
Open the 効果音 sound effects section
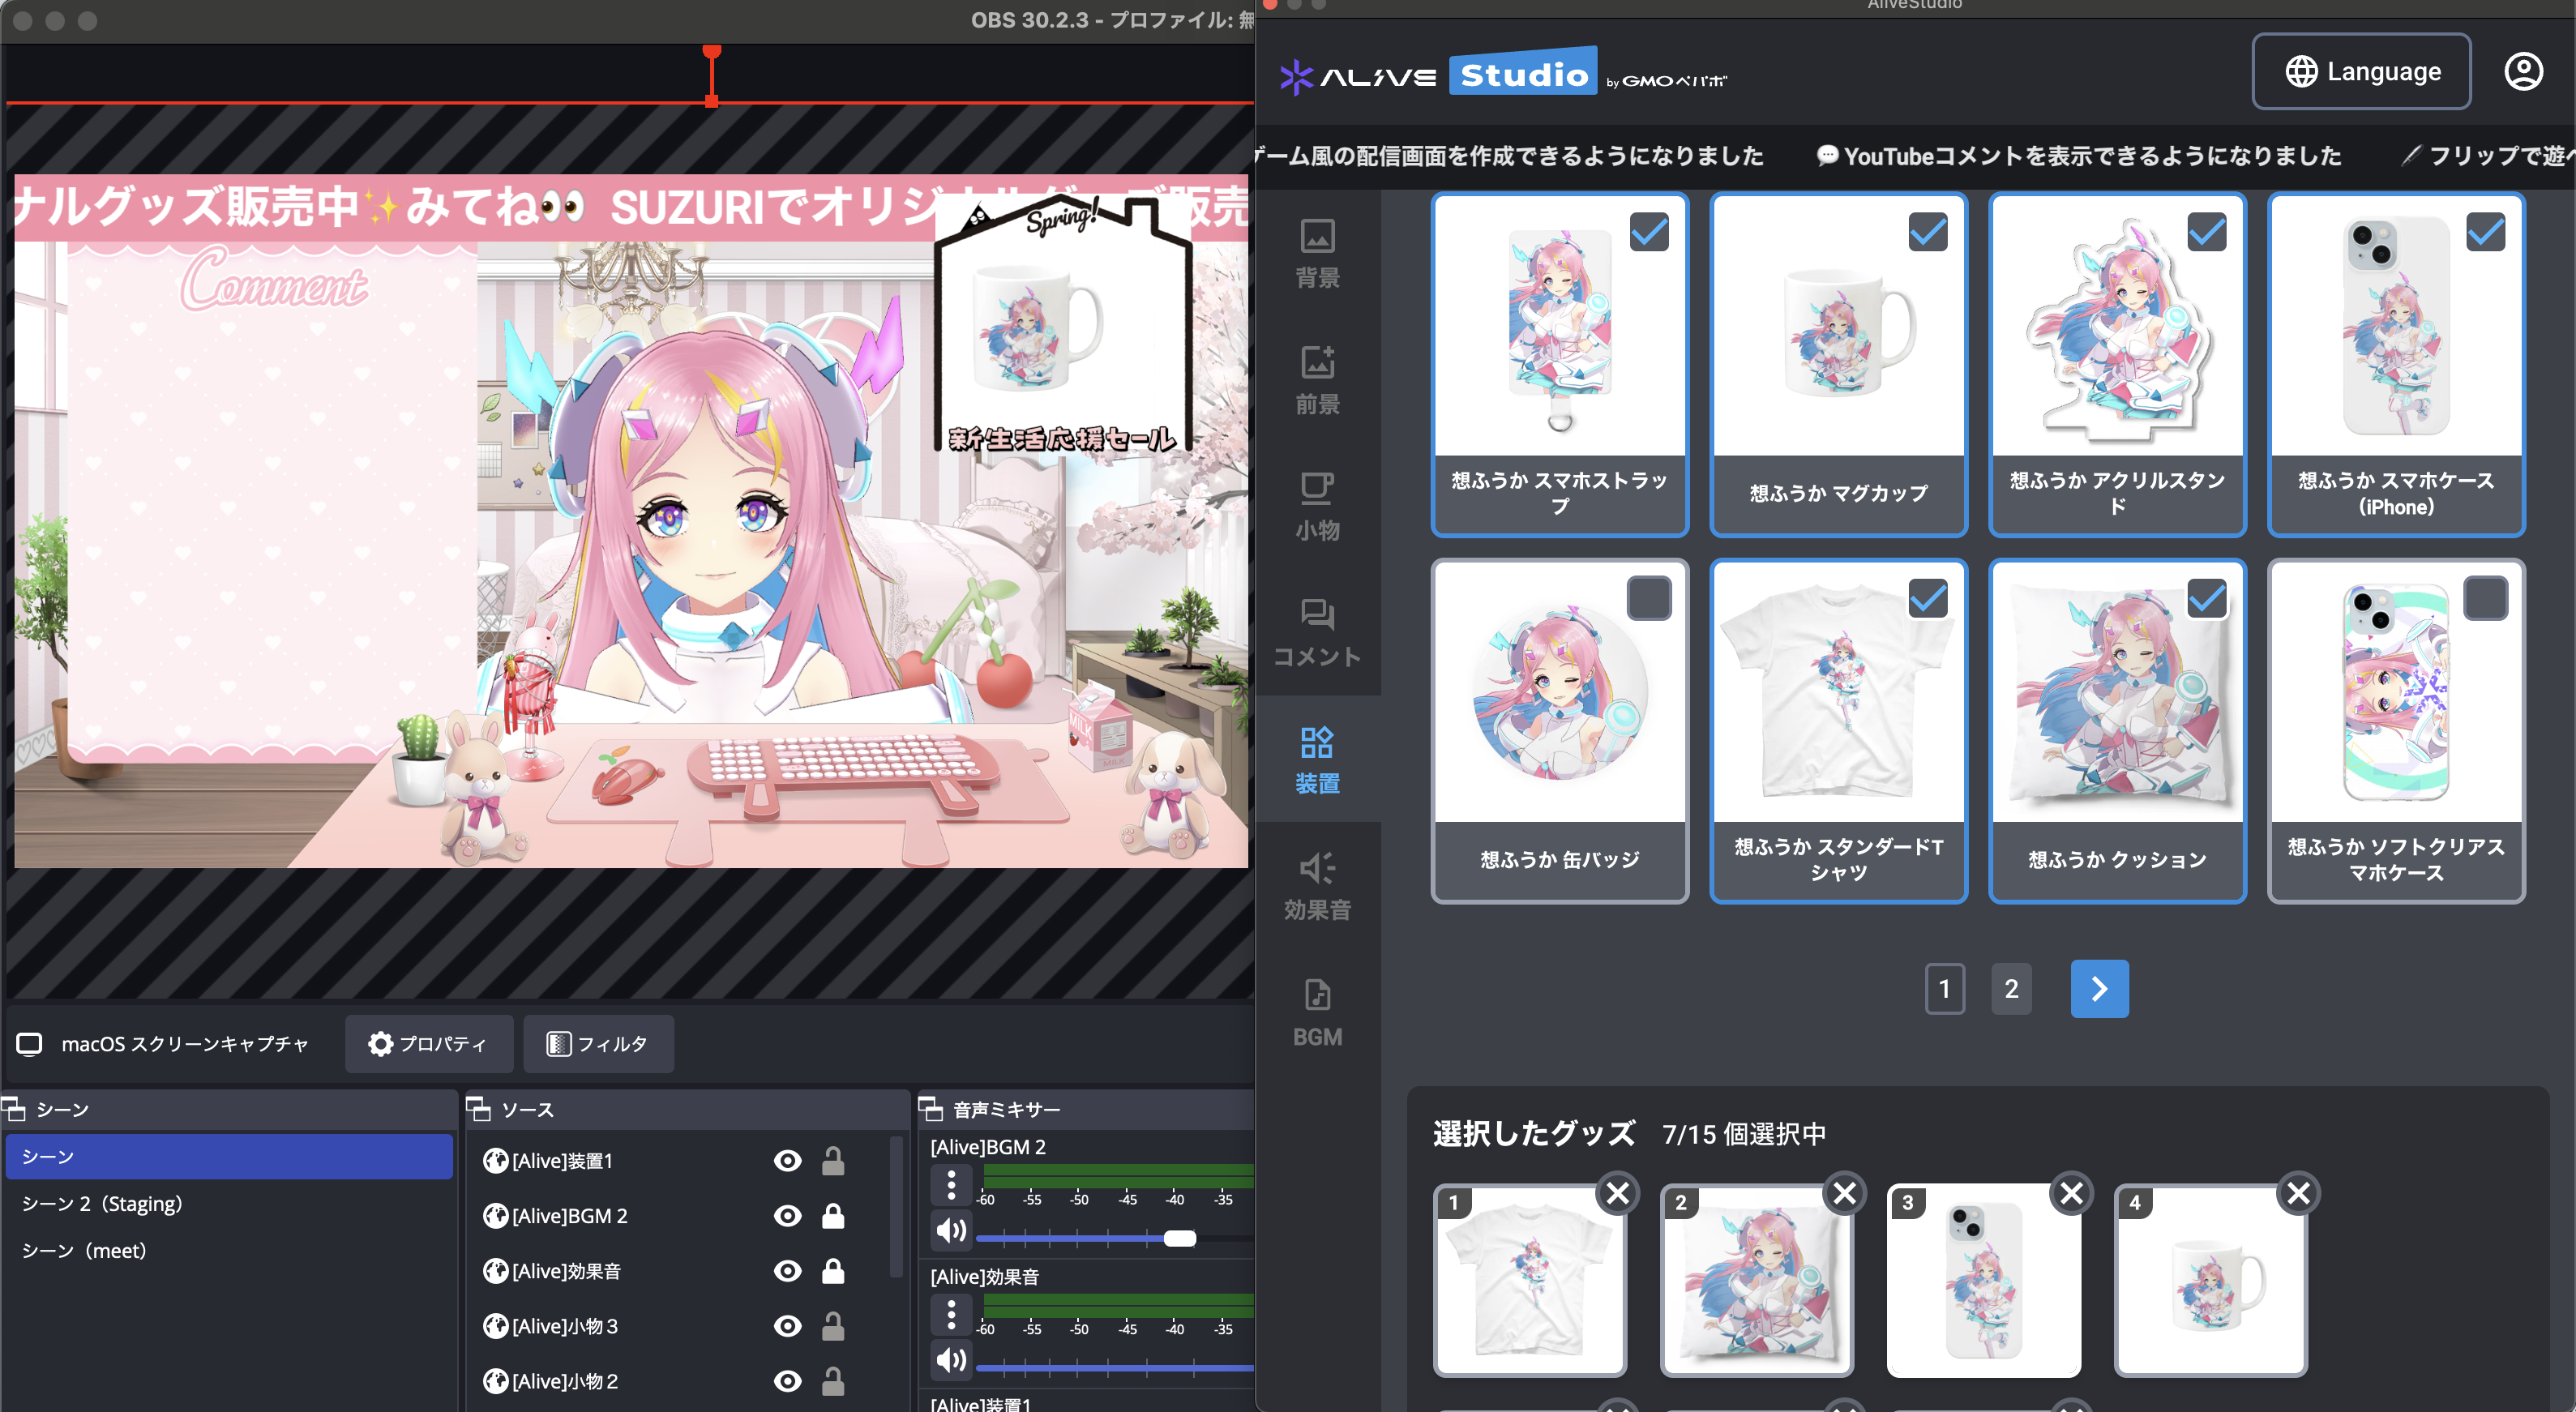(x=1317, y=886)
